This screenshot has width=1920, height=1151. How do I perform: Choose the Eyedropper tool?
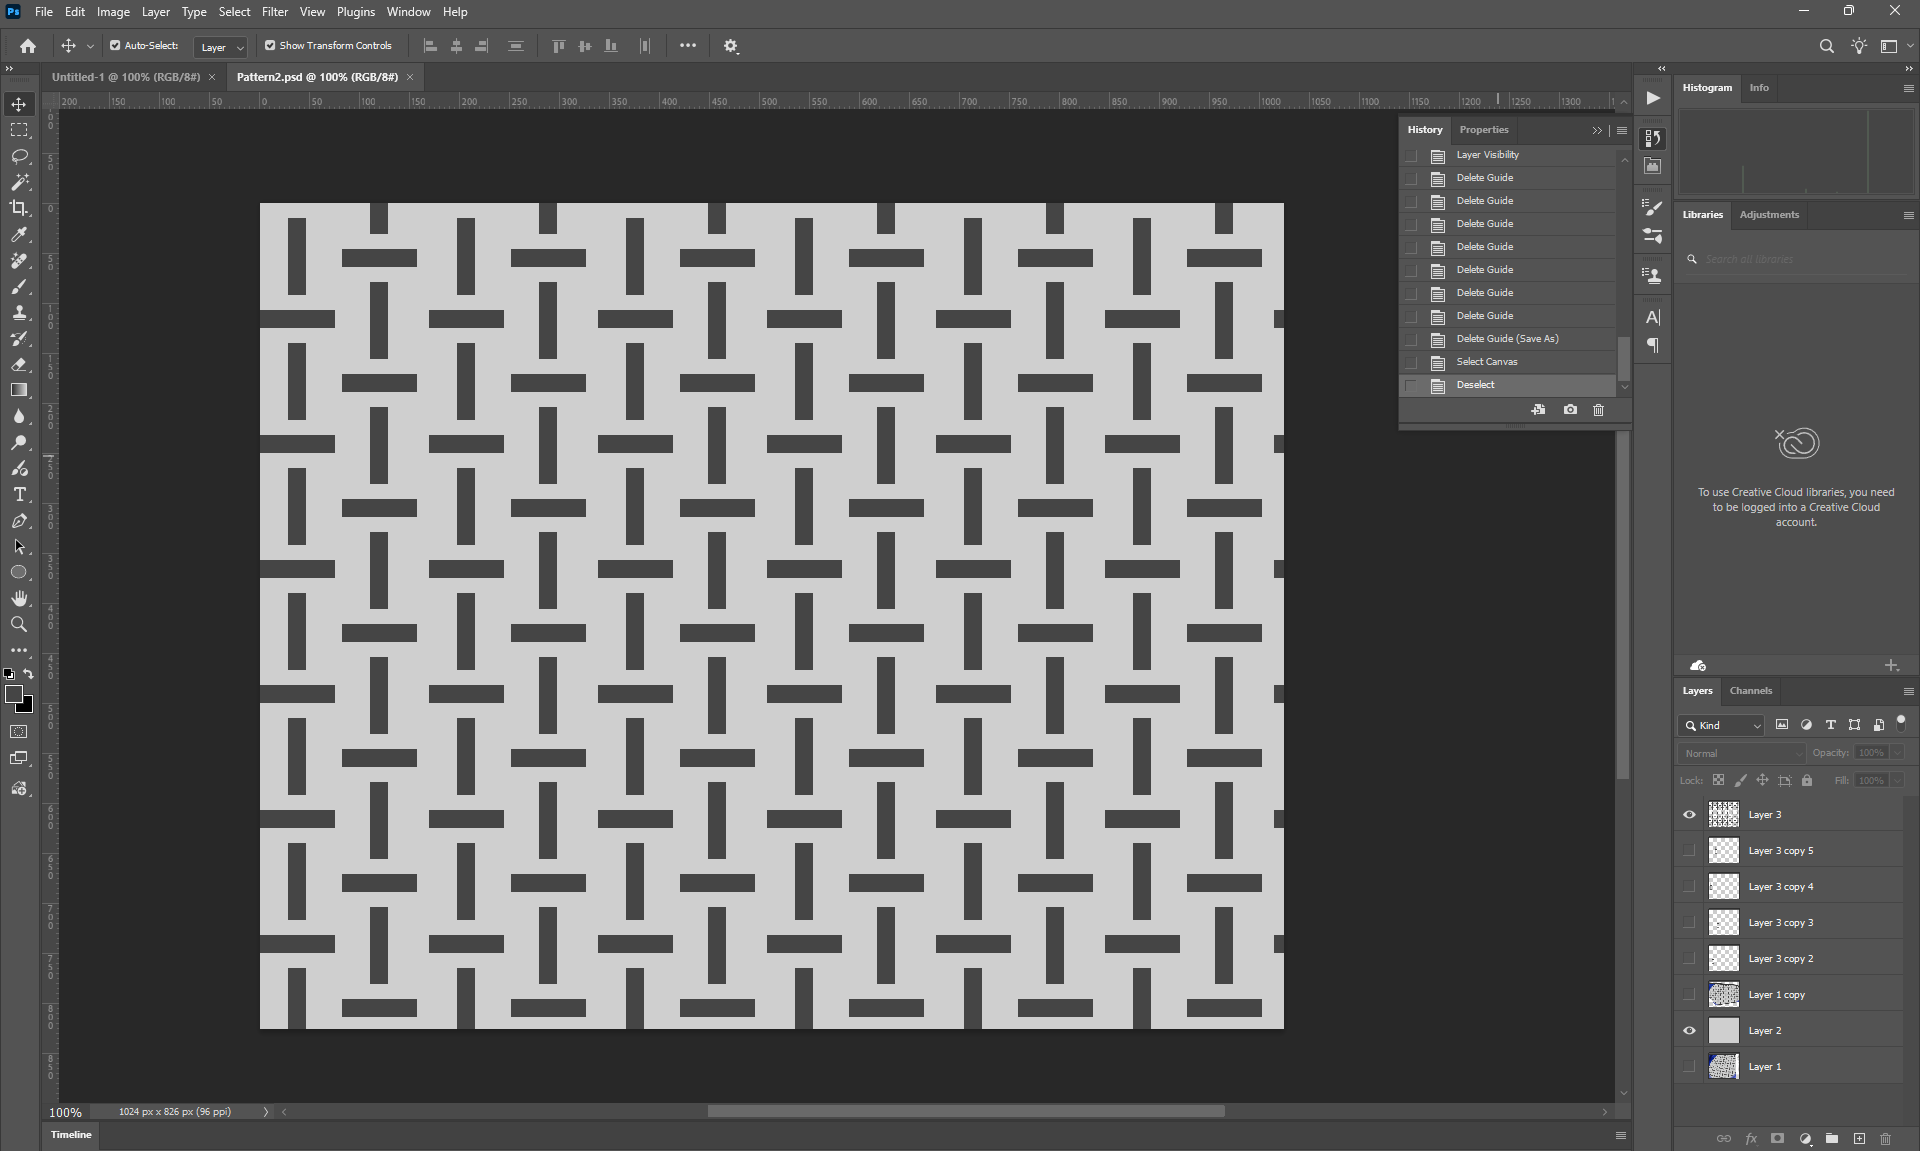point(19,234)
